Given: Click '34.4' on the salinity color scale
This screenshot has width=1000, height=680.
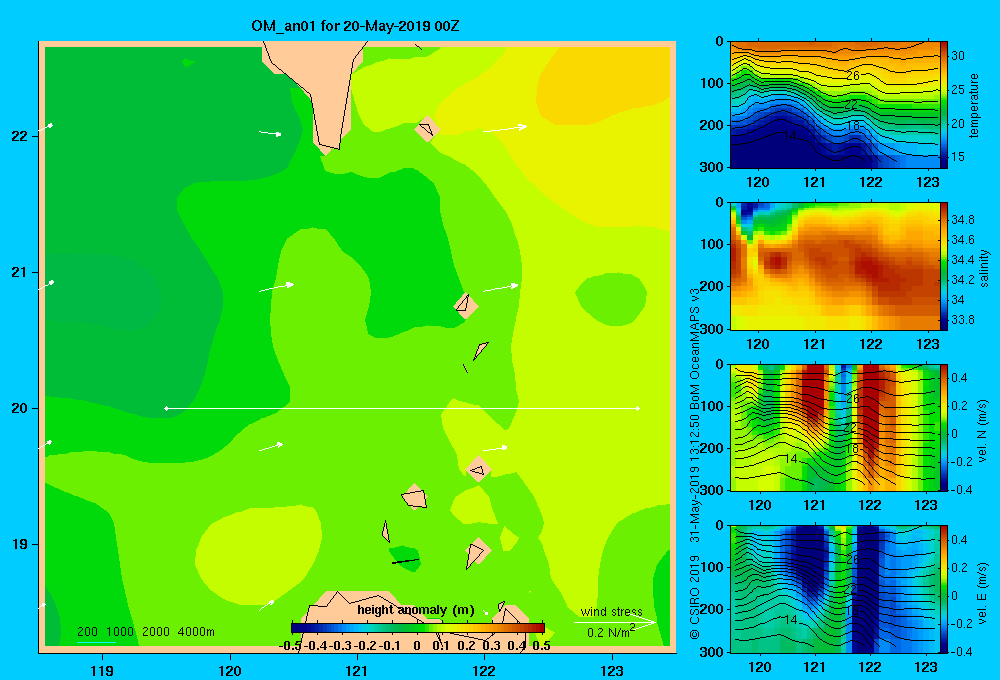Looking at the screenshot, I should point(962,260).
